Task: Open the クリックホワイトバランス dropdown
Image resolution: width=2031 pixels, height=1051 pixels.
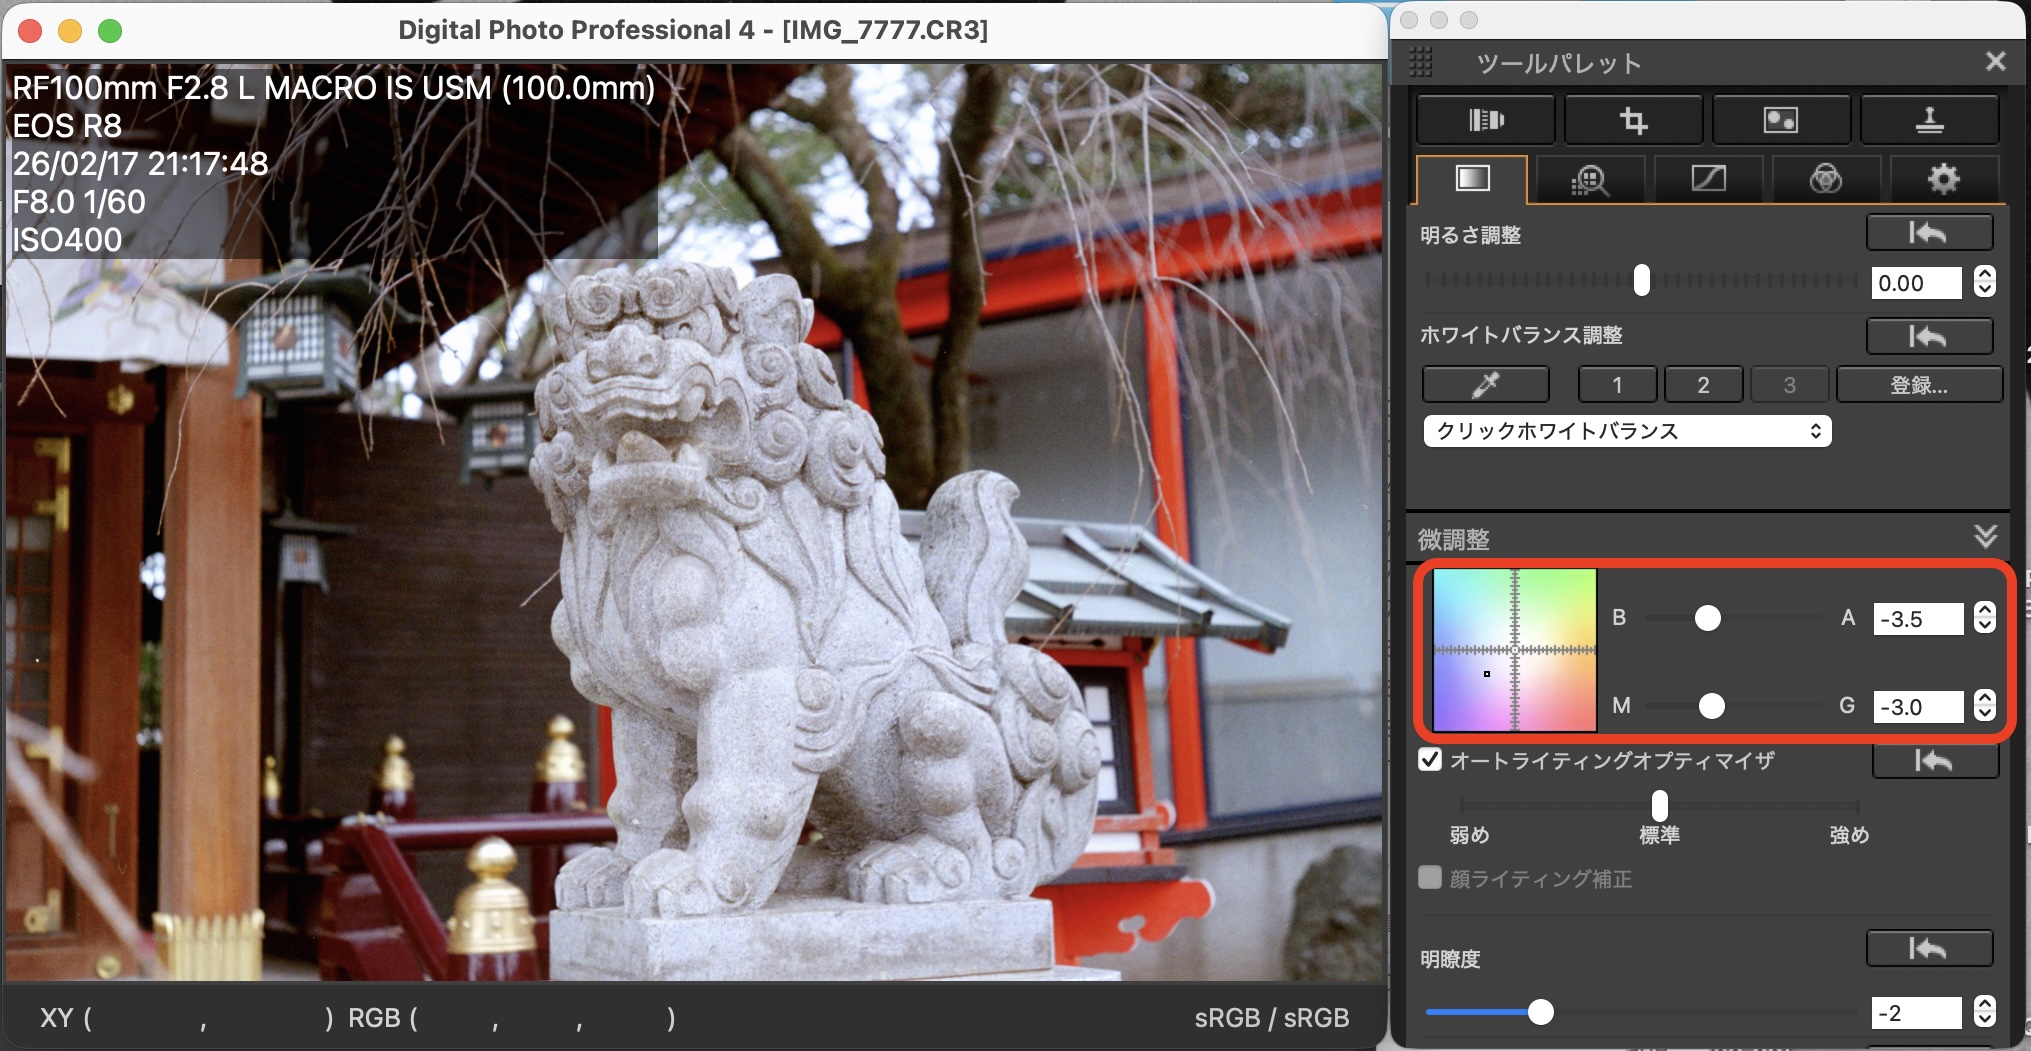Action: [x=1627, y=431]
